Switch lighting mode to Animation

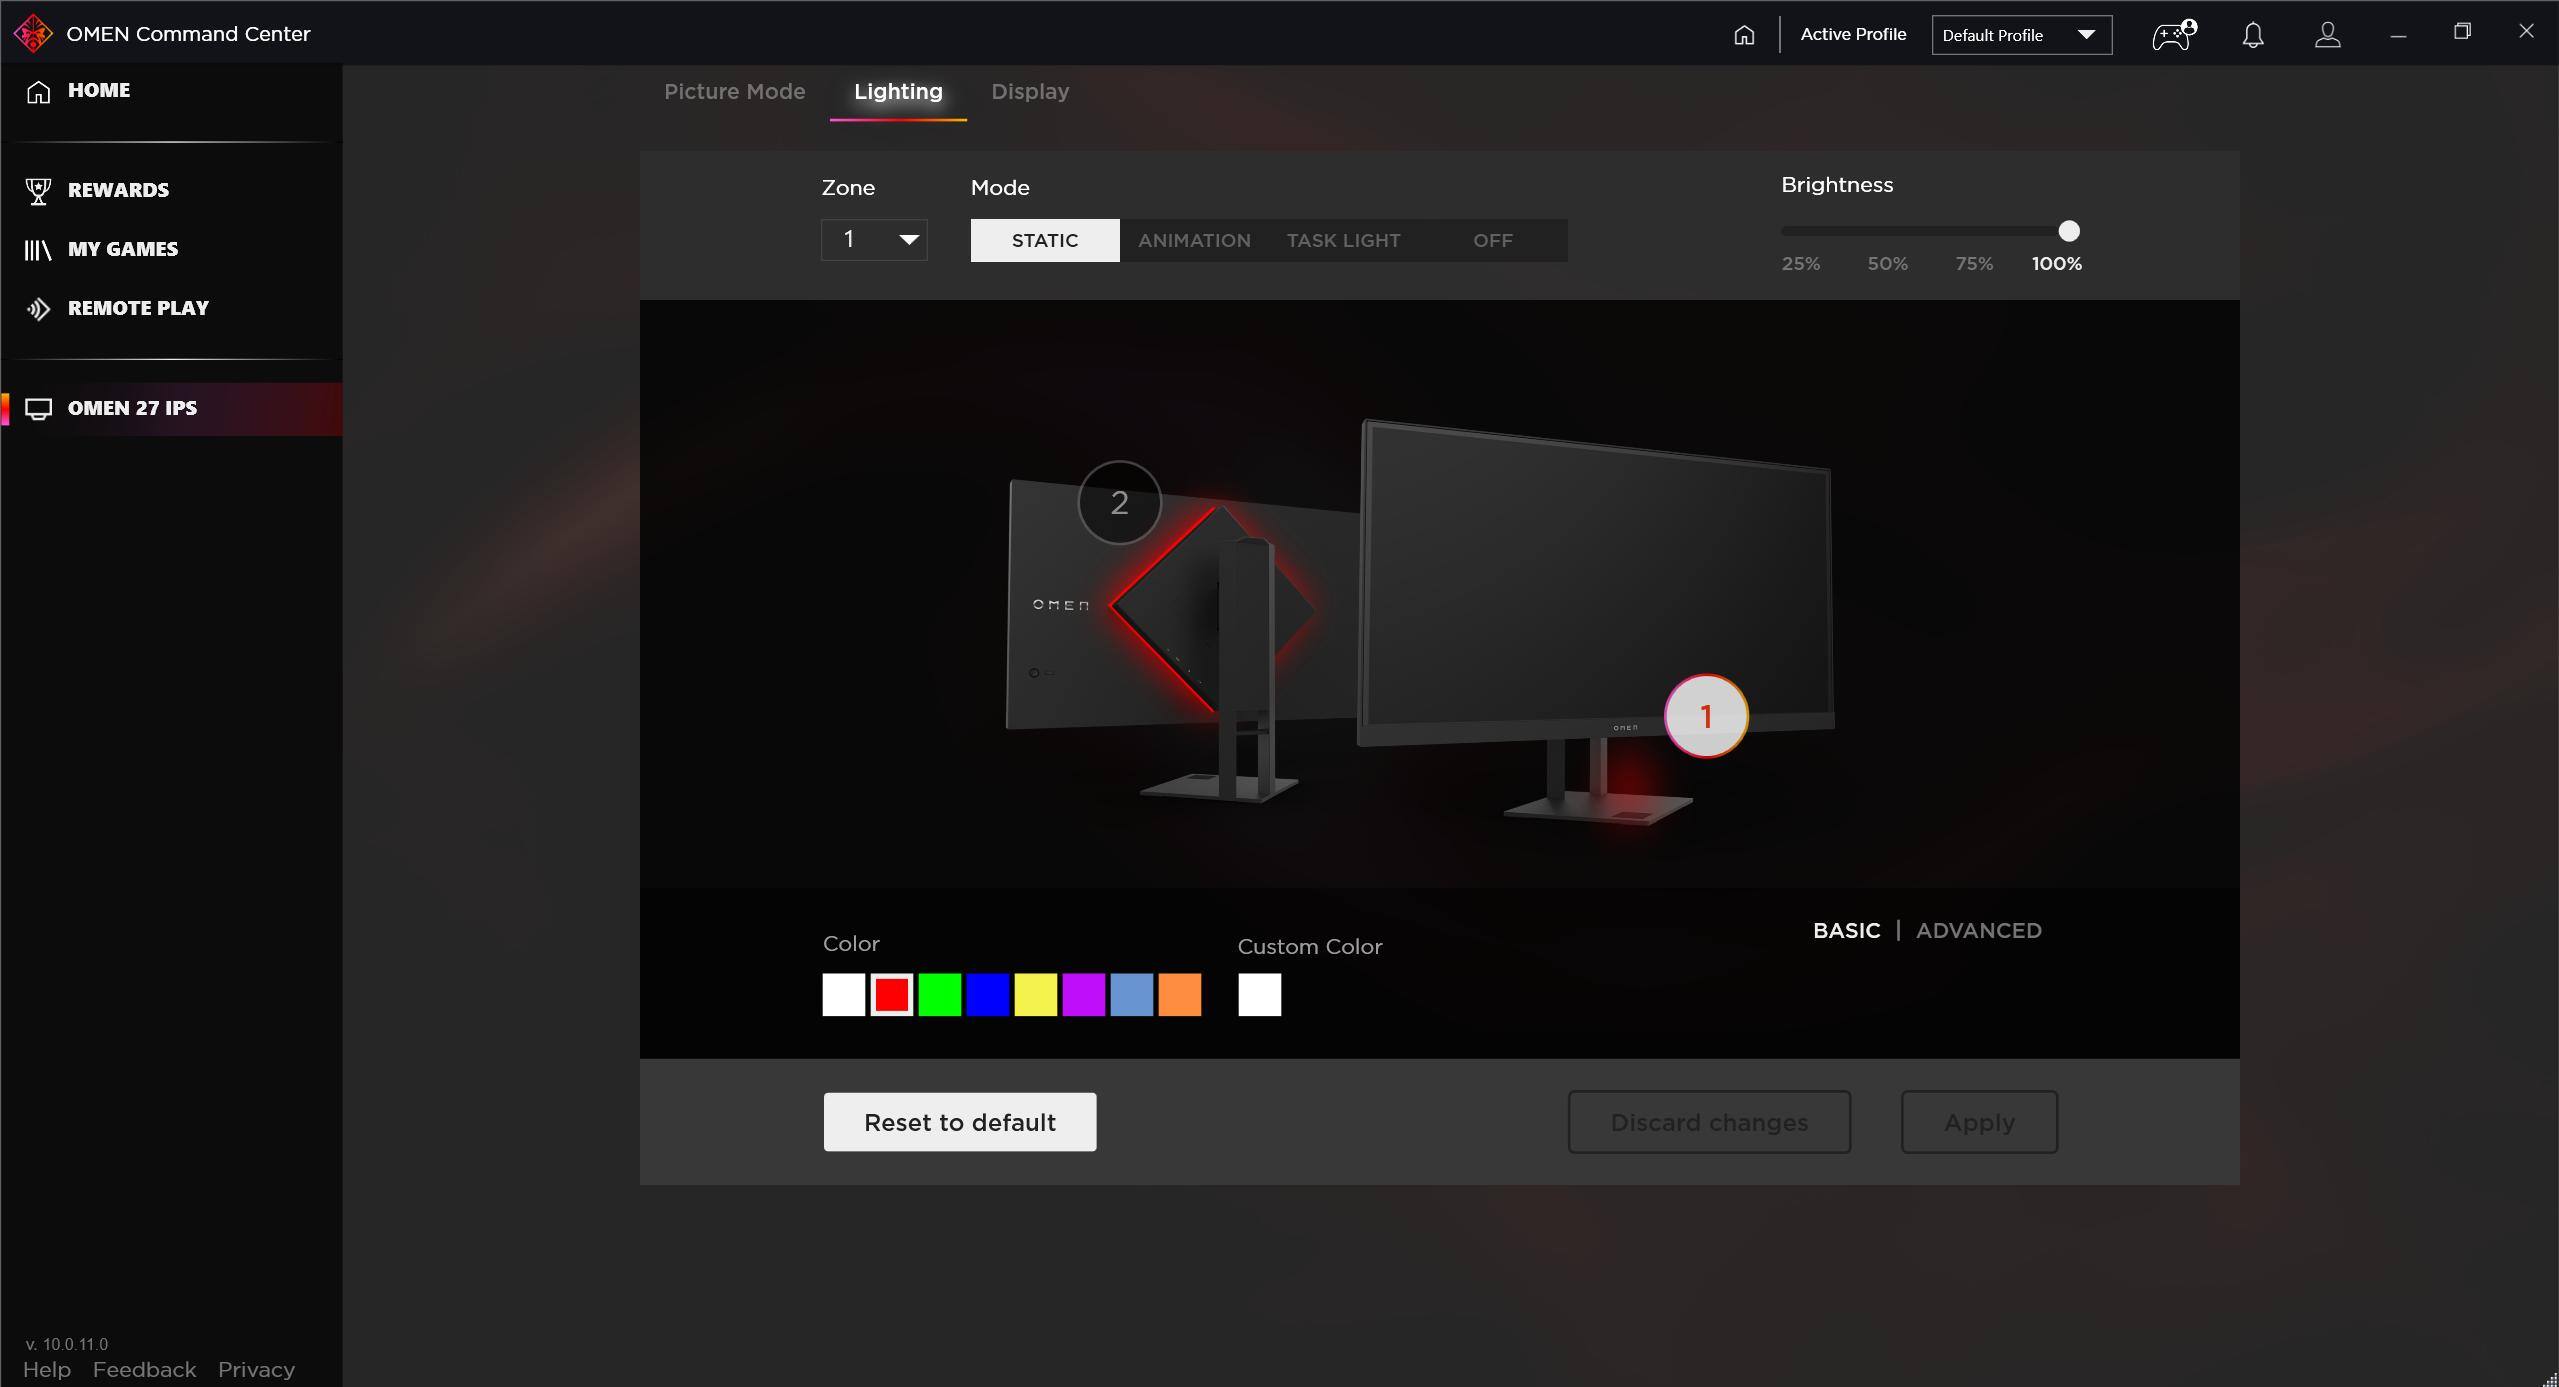1193,240
